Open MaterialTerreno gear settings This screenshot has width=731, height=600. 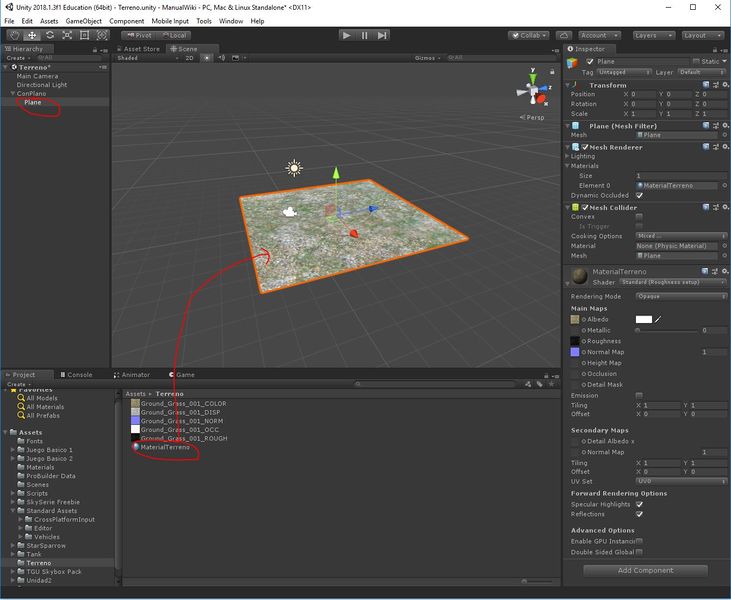tap(725, 271)
